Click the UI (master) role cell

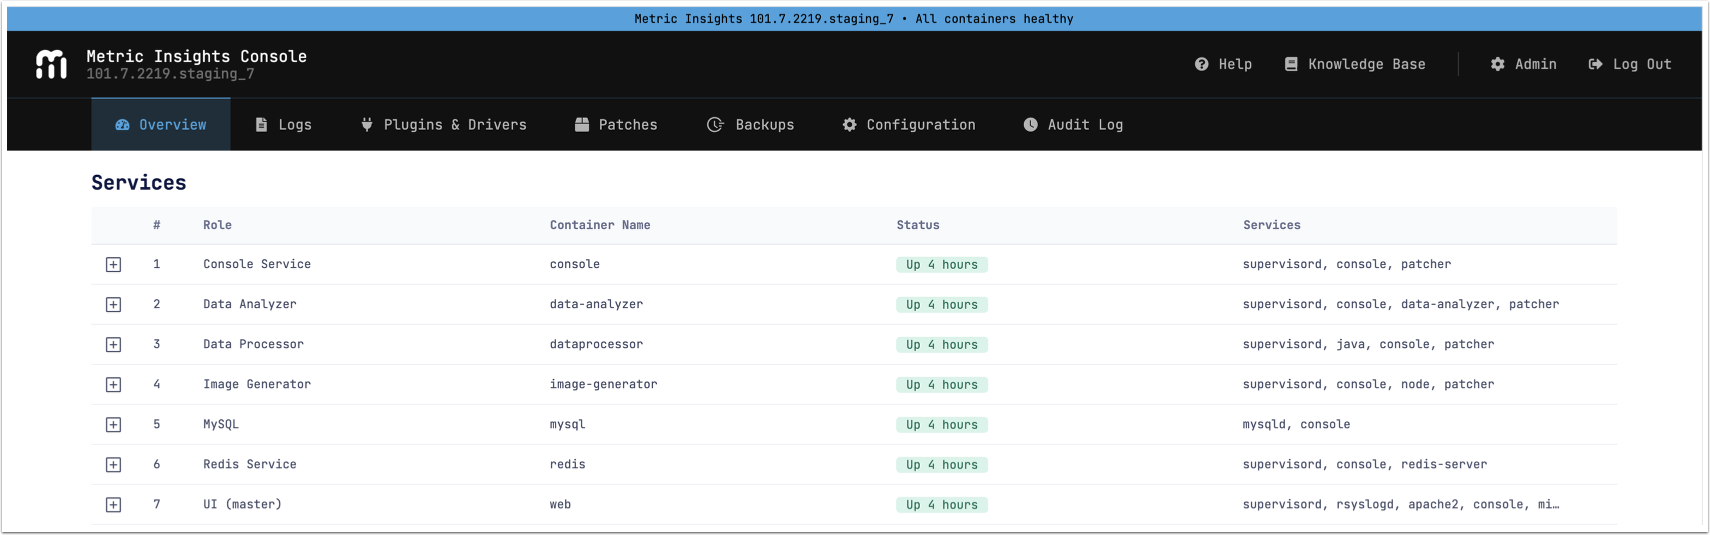pos(242,504)
